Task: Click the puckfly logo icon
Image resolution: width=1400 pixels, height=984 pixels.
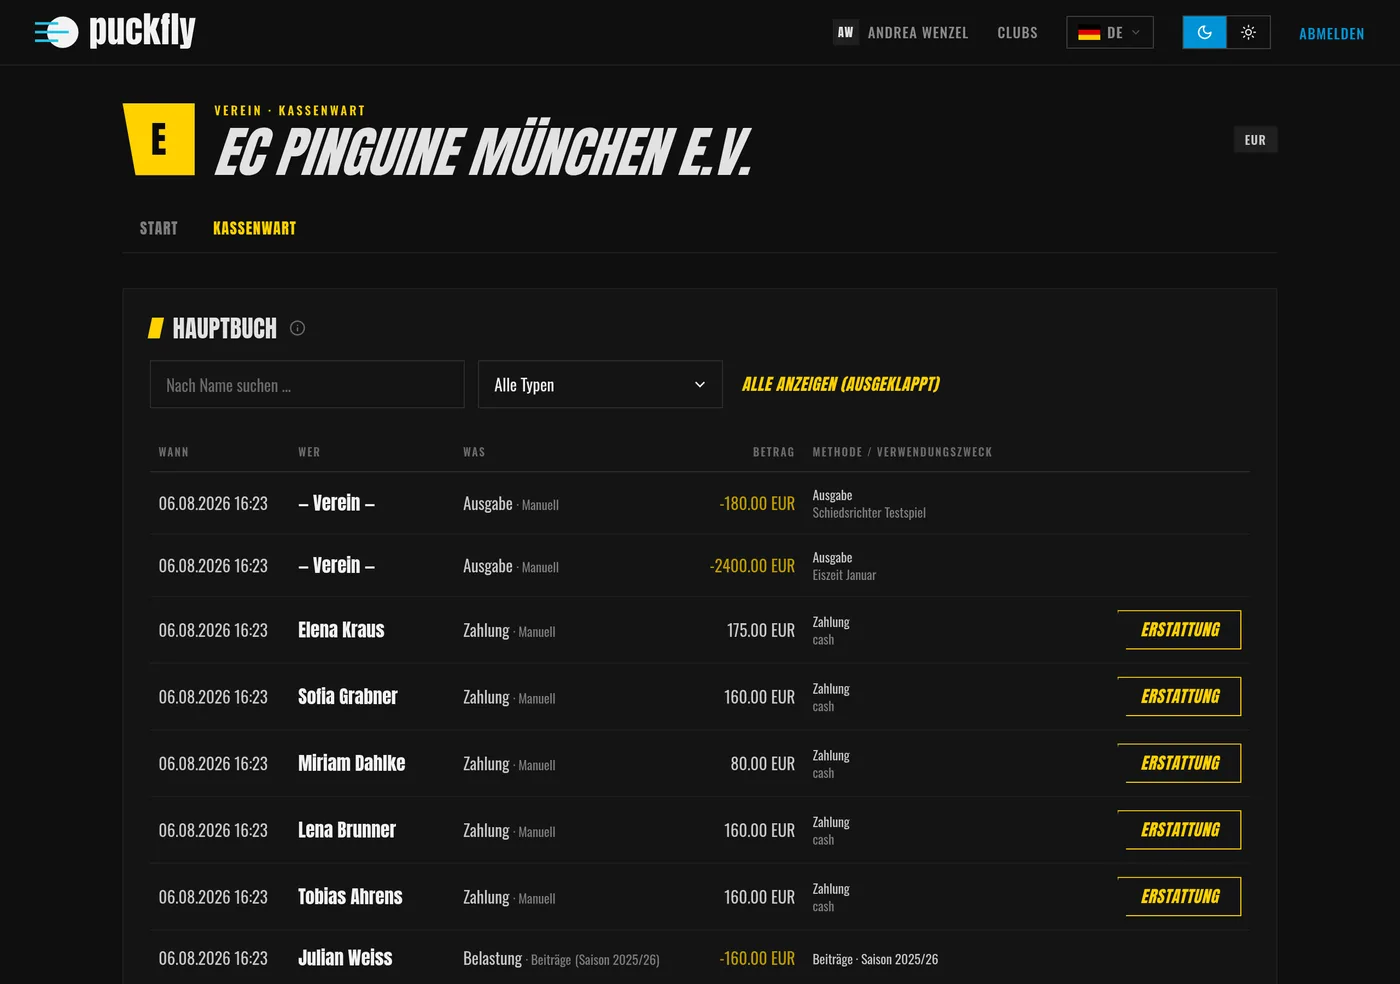Action: click(56, 32)
